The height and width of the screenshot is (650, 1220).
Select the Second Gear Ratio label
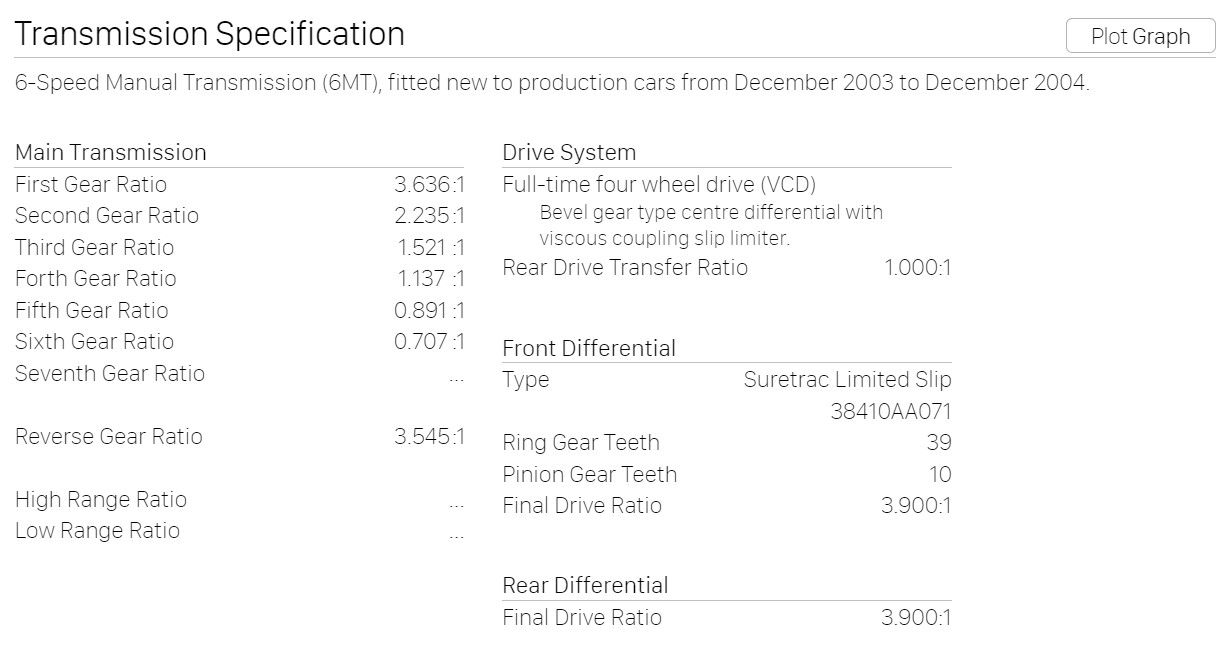(107, 216)
